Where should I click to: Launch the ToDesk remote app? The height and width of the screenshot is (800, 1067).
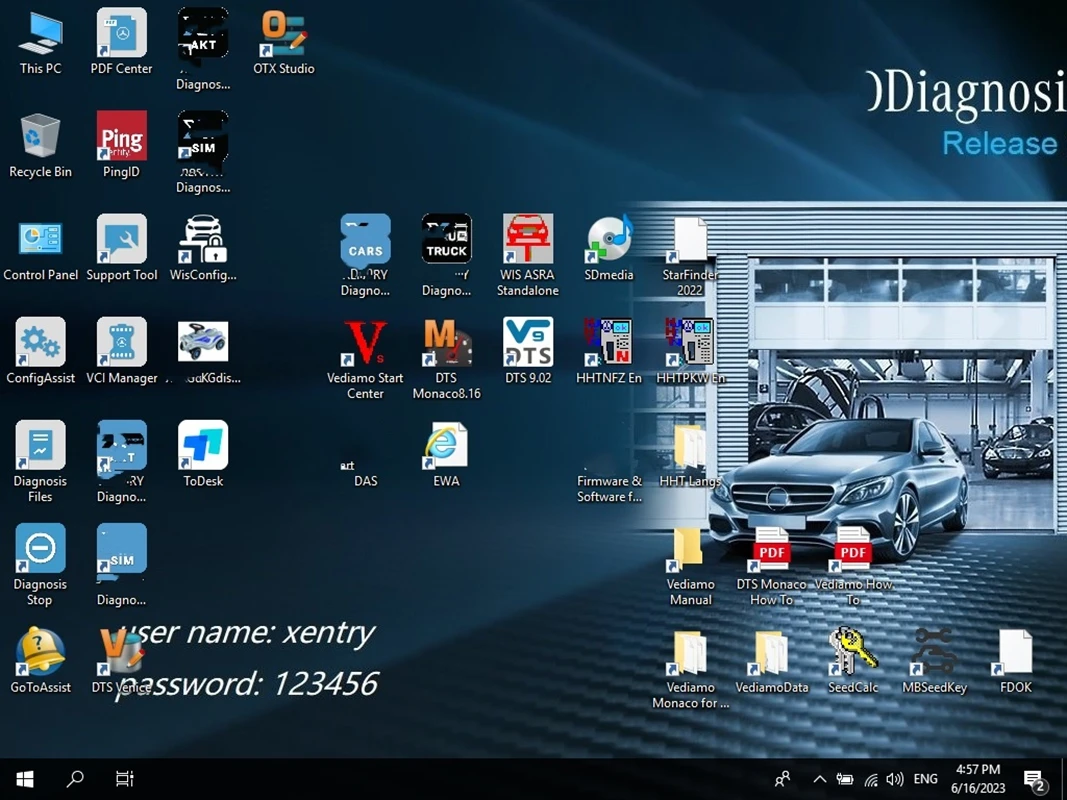pyautogui.click(x=203, y=447)
